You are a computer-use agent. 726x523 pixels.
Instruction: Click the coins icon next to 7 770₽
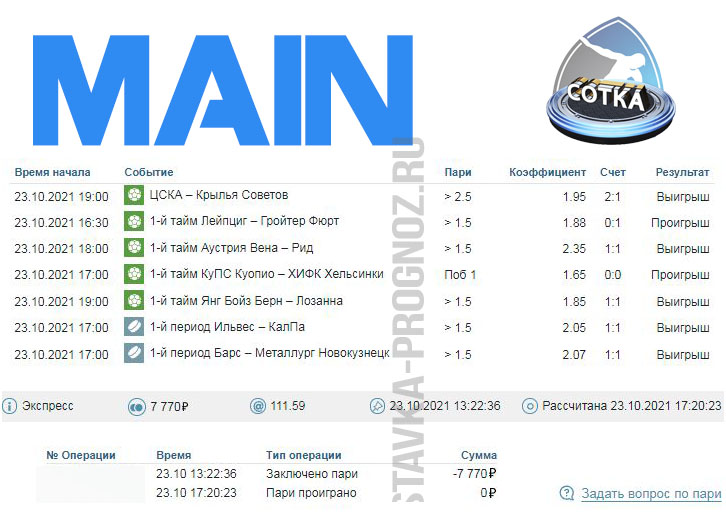tap(137, 407)
